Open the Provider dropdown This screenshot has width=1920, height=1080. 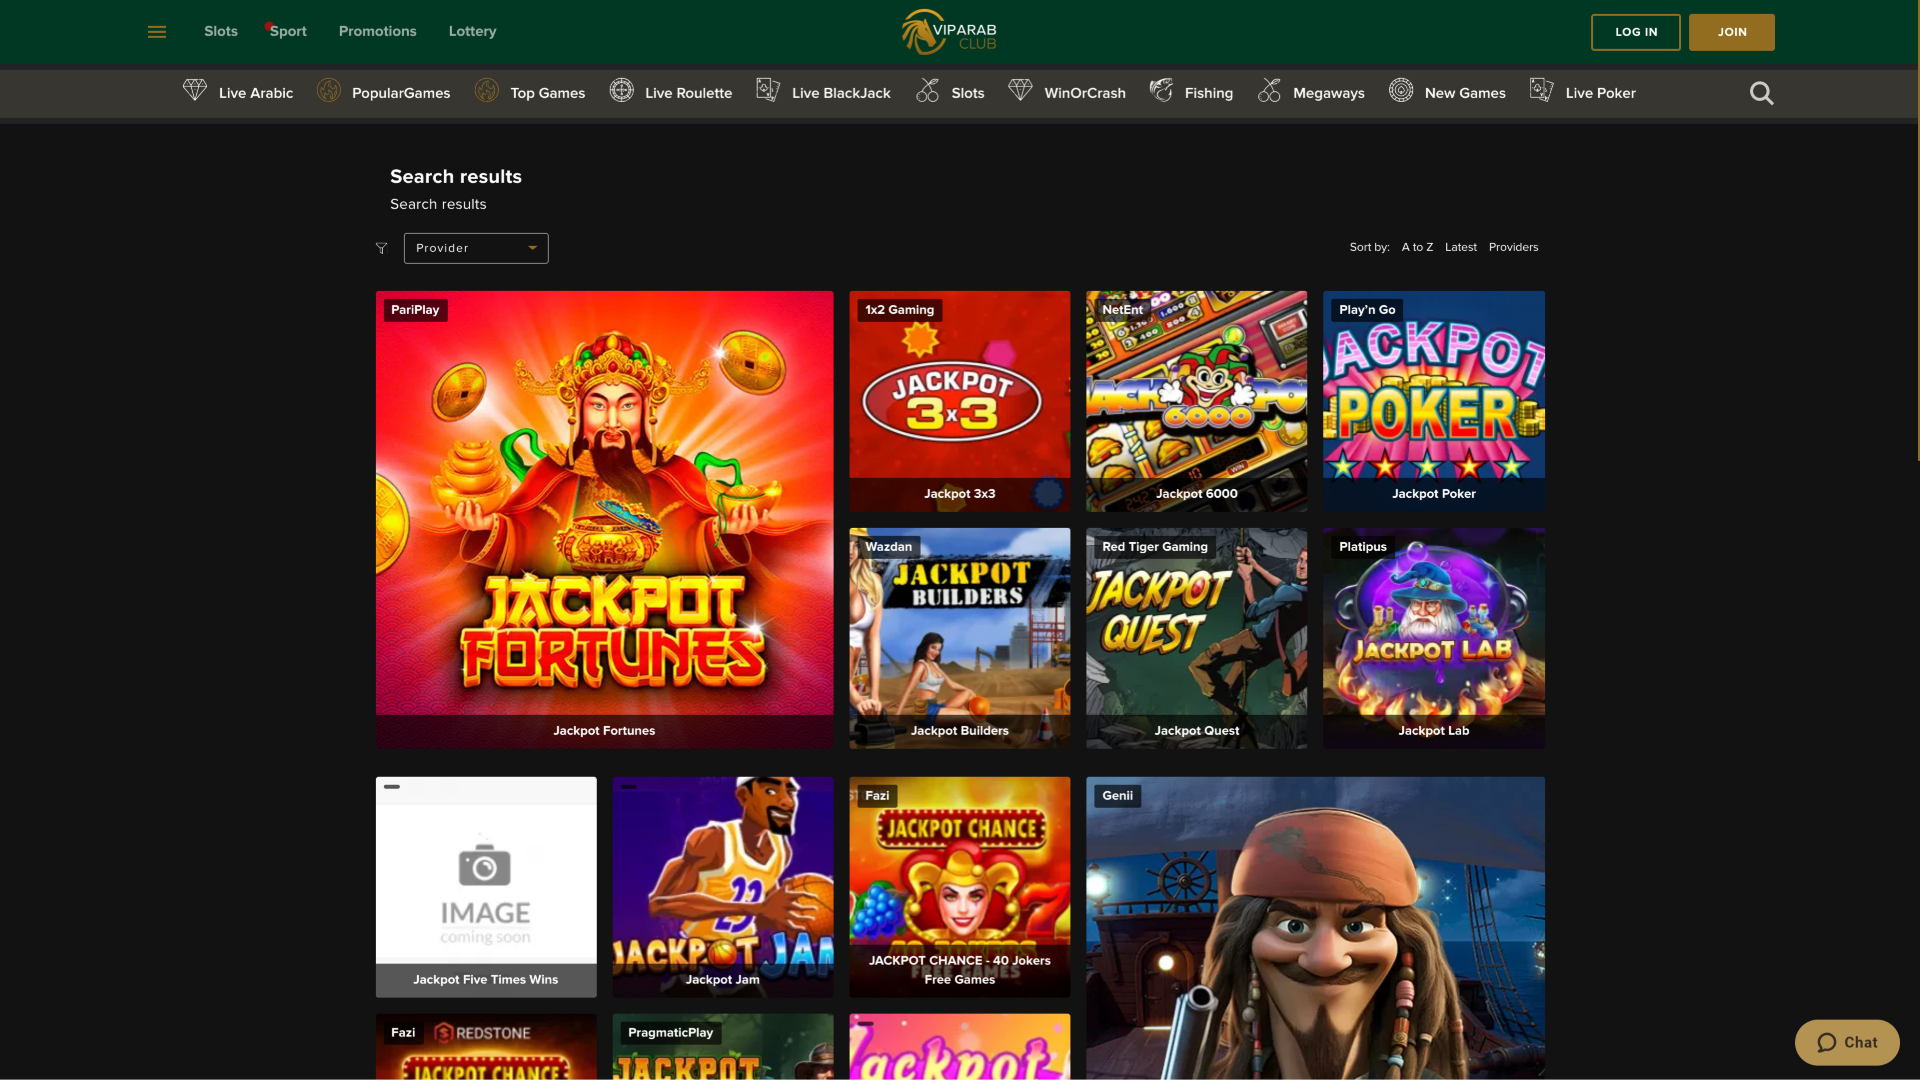tap(475, 248)
